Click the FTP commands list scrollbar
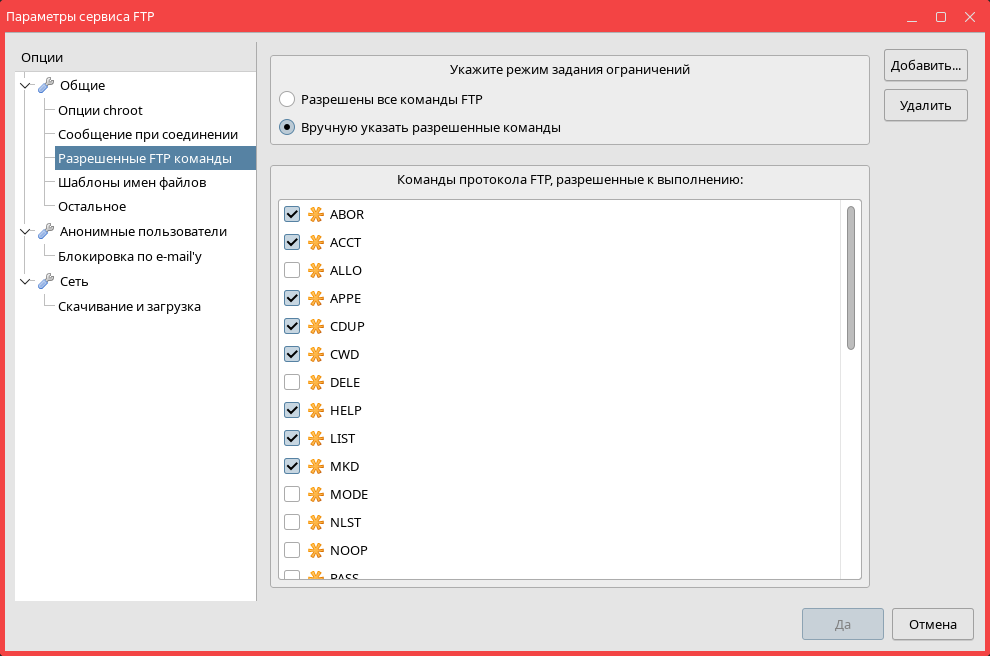This screenshot has height=656, width=990. pos(851,278)
